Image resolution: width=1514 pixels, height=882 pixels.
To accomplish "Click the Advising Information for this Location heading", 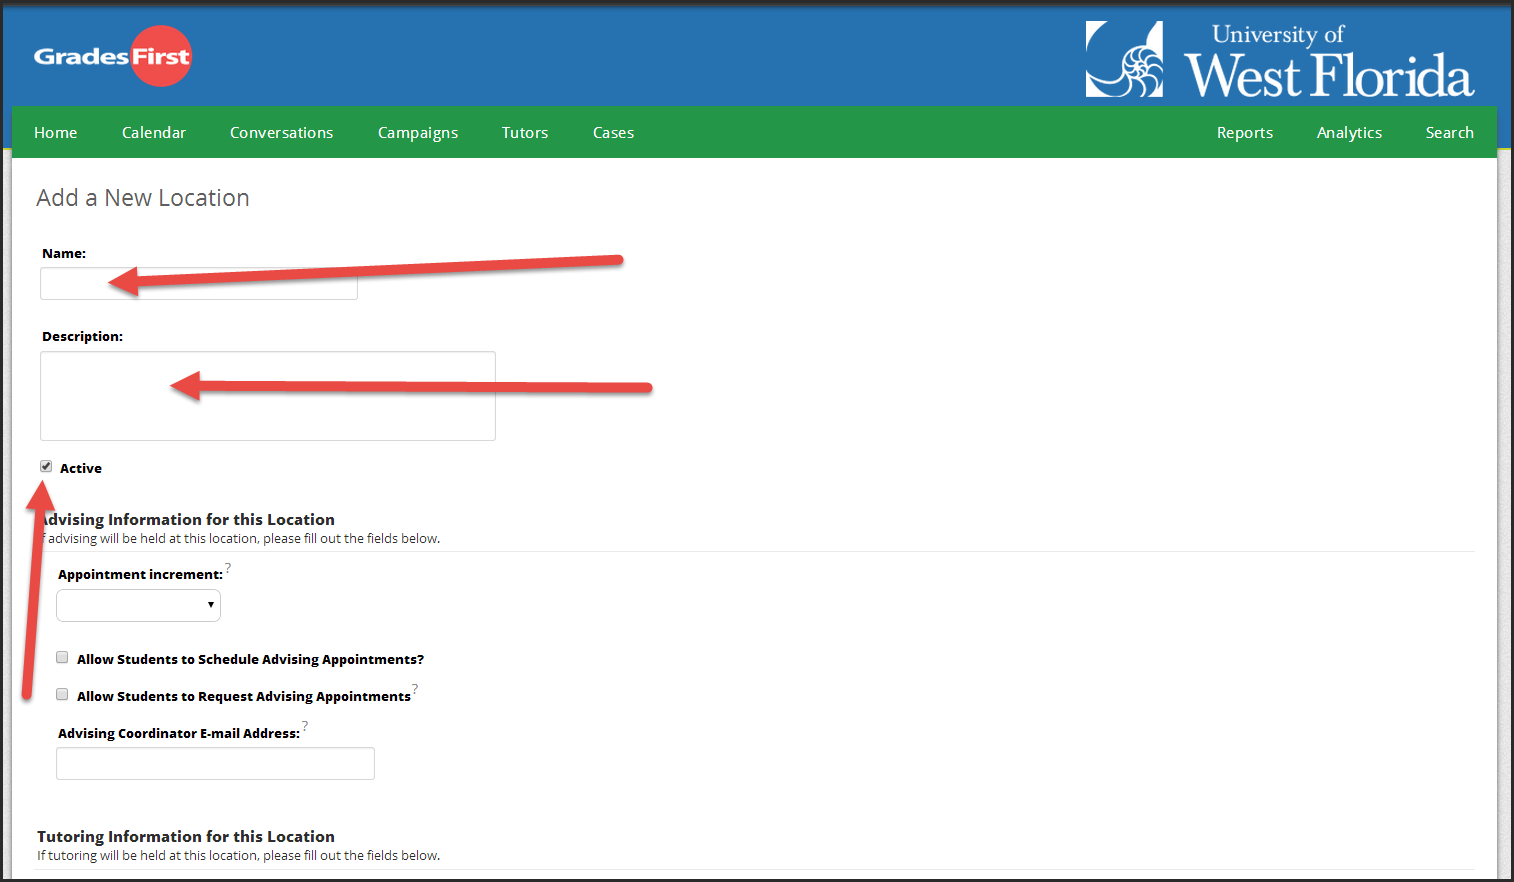I will pyautogui.click(x=186, y=520).
